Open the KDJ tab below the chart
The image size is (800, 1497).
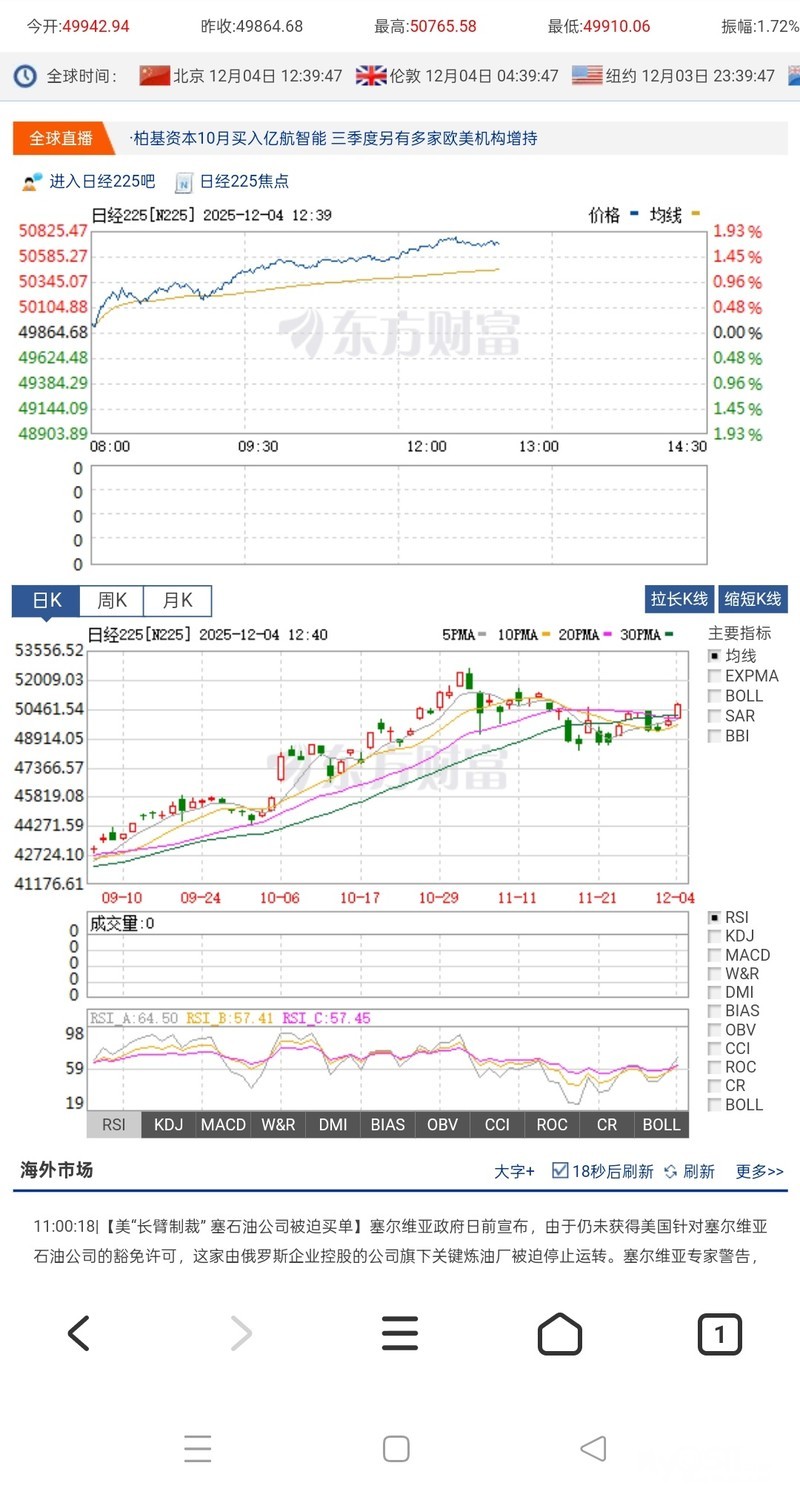pyautogui.click(x=168, y=1124)
